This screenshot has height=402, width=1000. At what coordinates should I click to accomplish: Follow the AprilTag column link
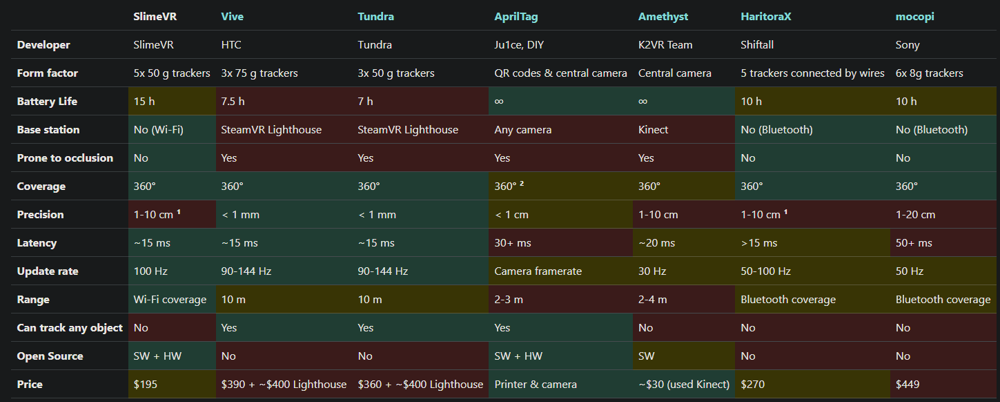tap(518, 17)
